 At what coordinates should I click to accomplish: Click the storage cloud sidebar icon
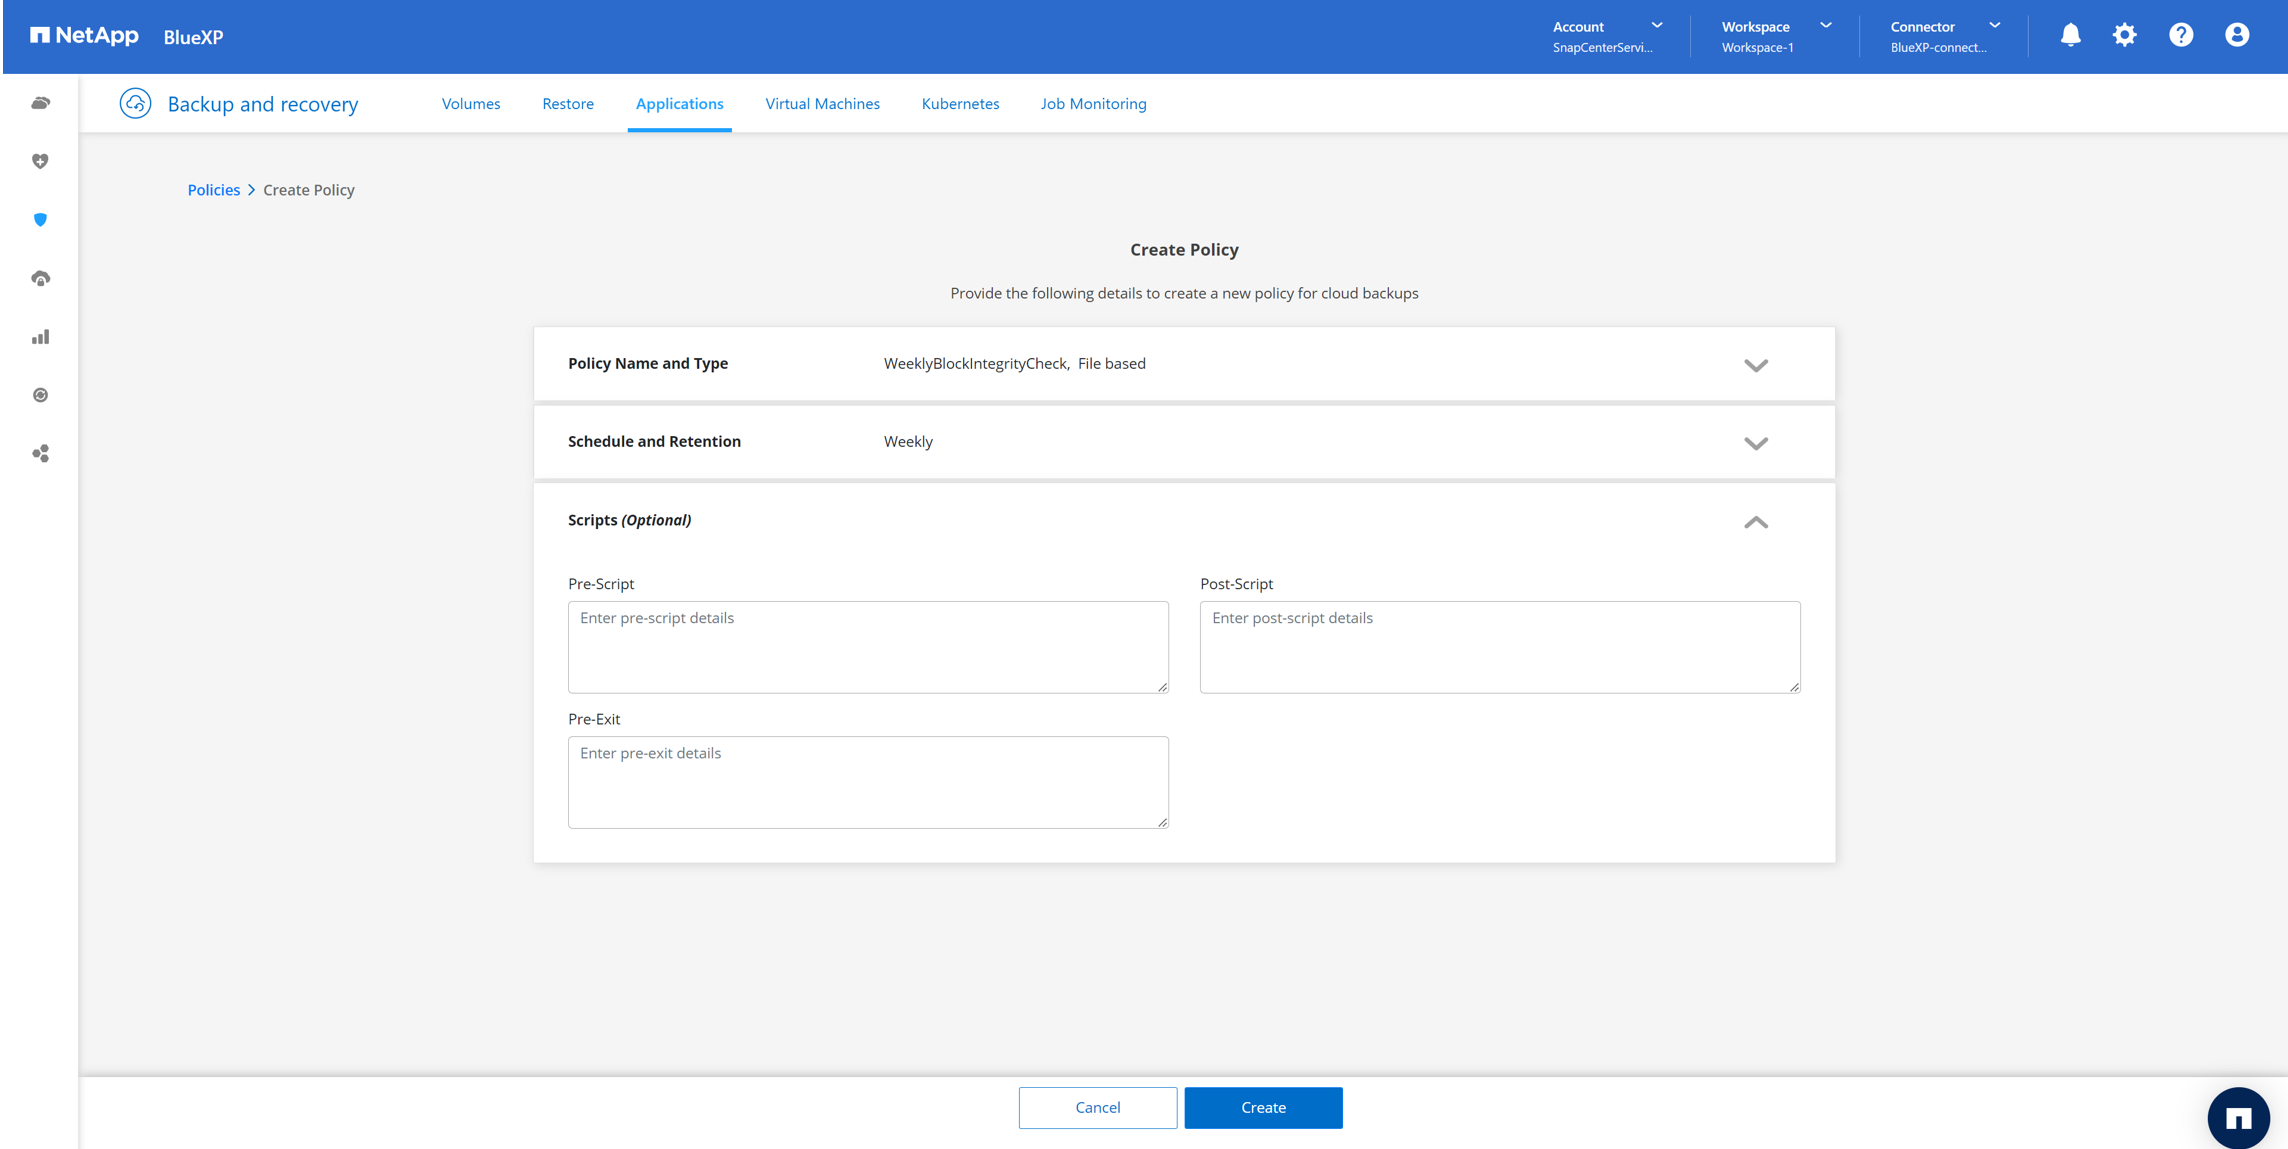[x=40, y=103]
